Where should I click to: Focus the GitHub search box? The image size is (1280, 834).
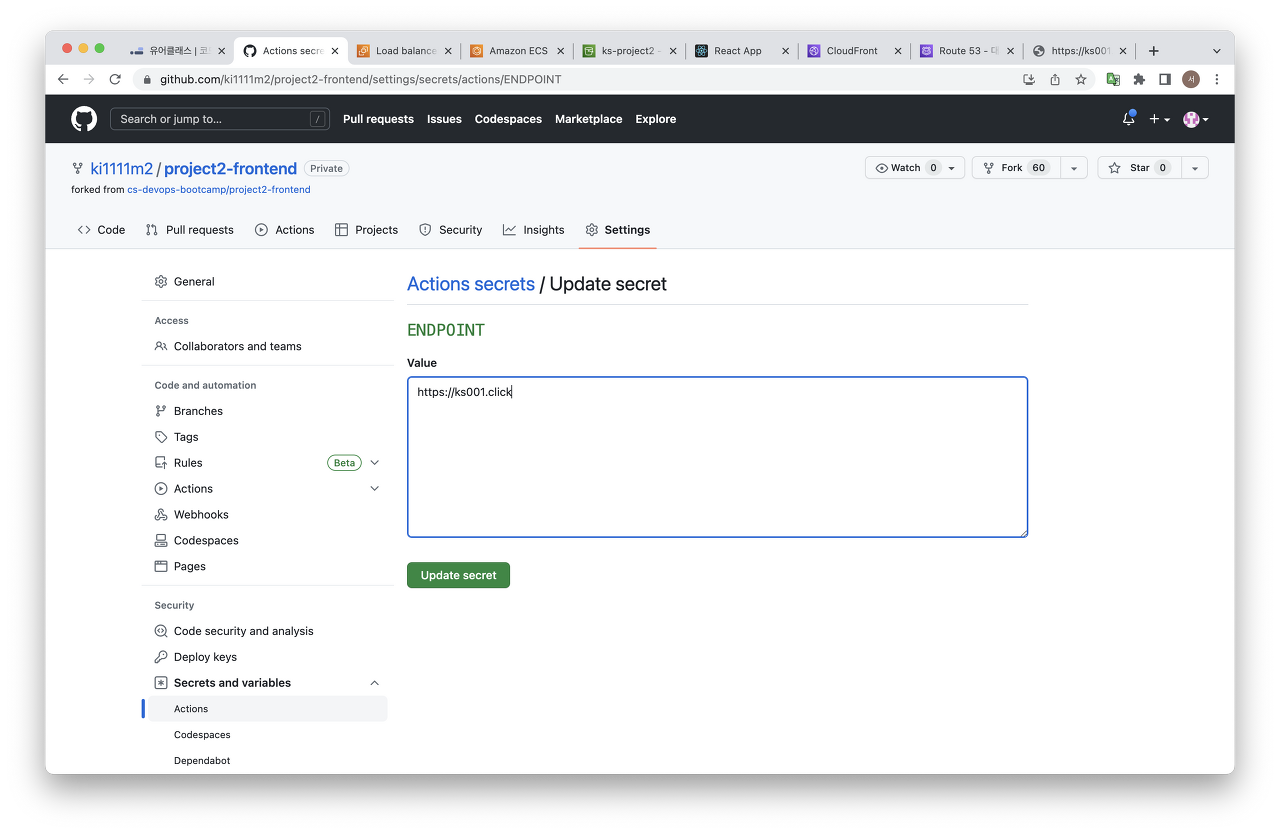point(220,119)
